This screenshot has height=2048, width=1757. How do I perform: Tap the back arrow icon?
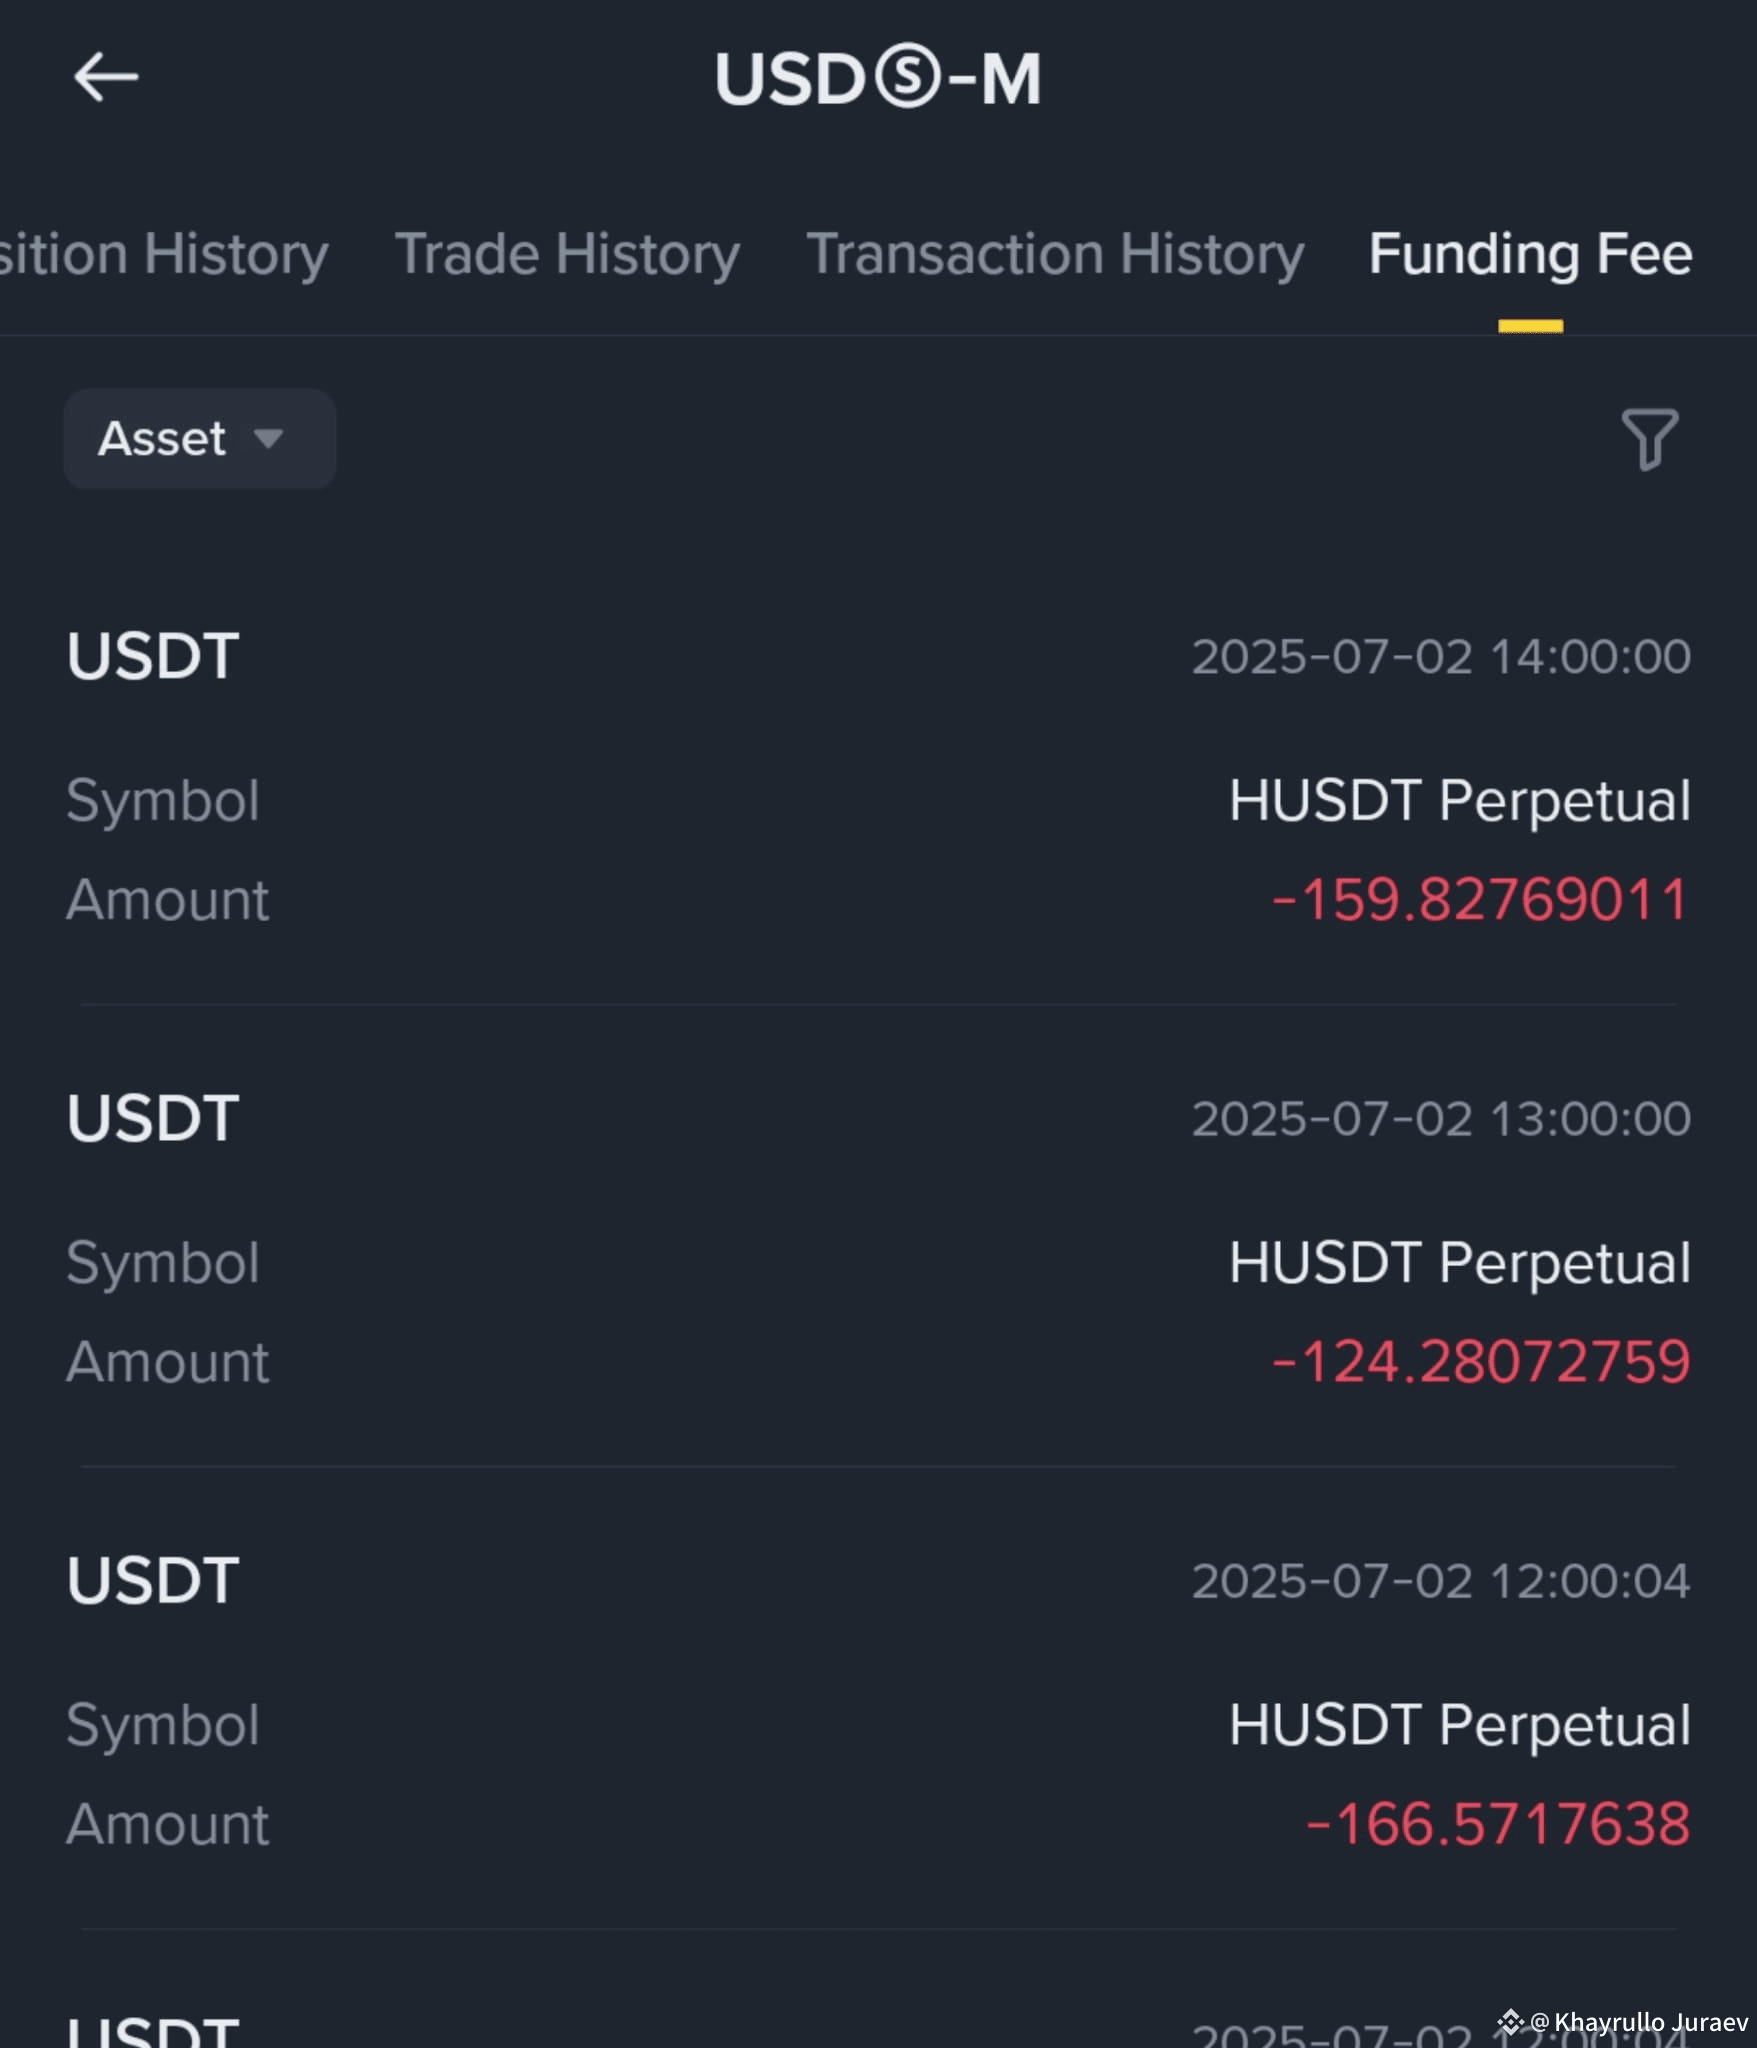tap(106, 77)
